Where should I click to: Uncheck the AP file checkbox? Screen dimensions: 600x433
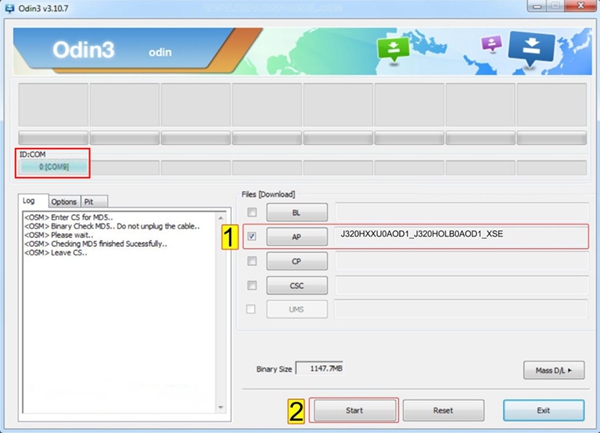pyautogui.click(x=252, y=236)
